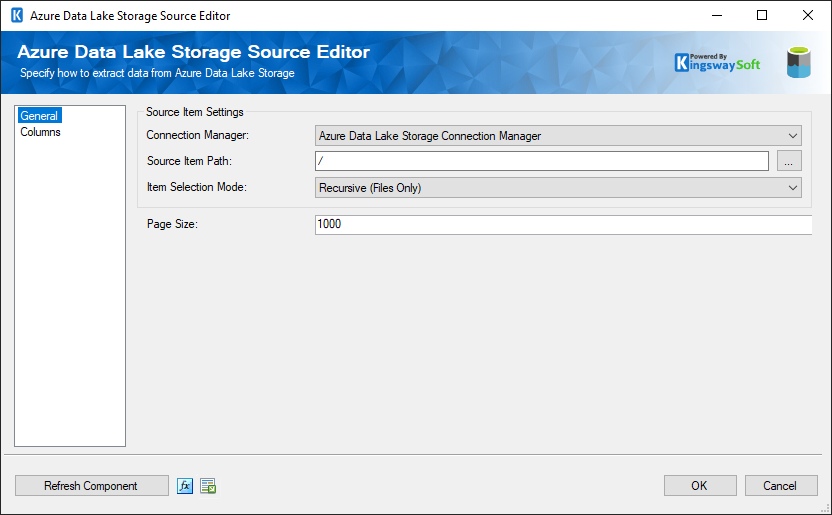
Task: Open the Connection Manager dropdown
Action: coord(558,136)
